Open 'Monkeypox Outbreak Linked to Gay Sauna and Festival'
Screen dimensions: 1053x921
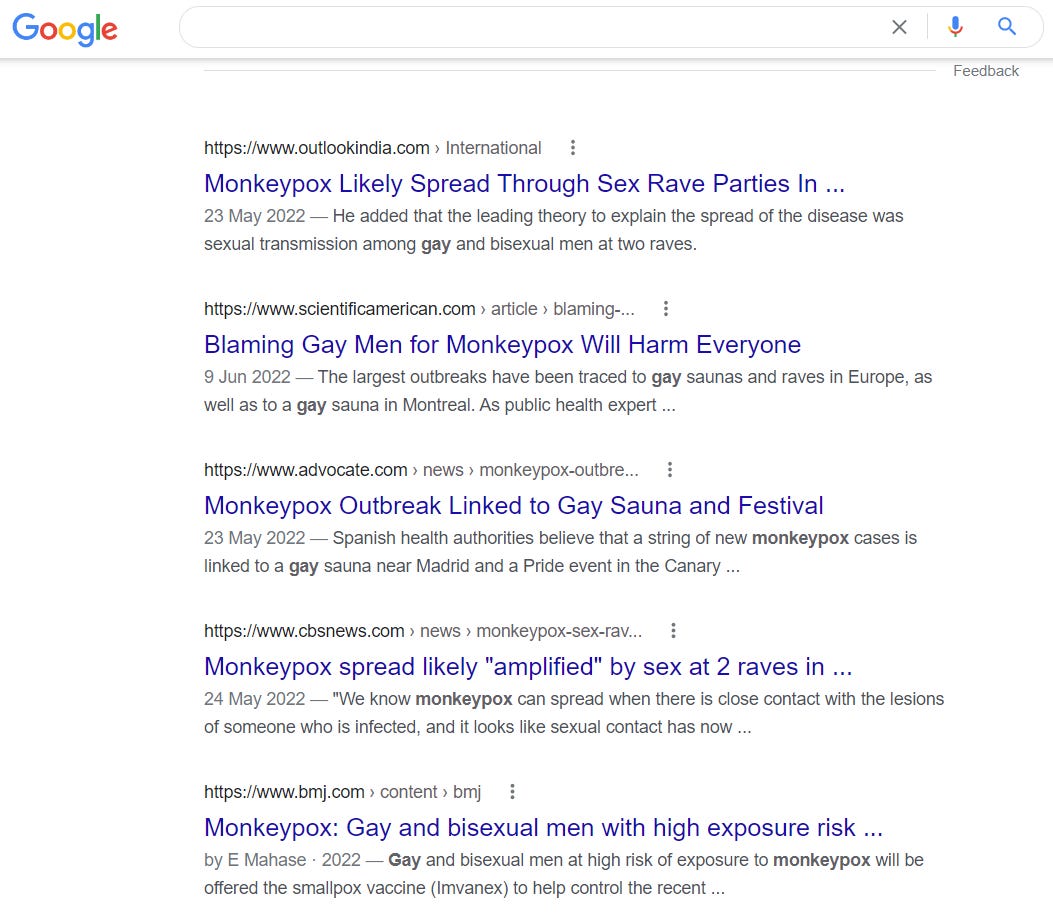pos(514,506)
